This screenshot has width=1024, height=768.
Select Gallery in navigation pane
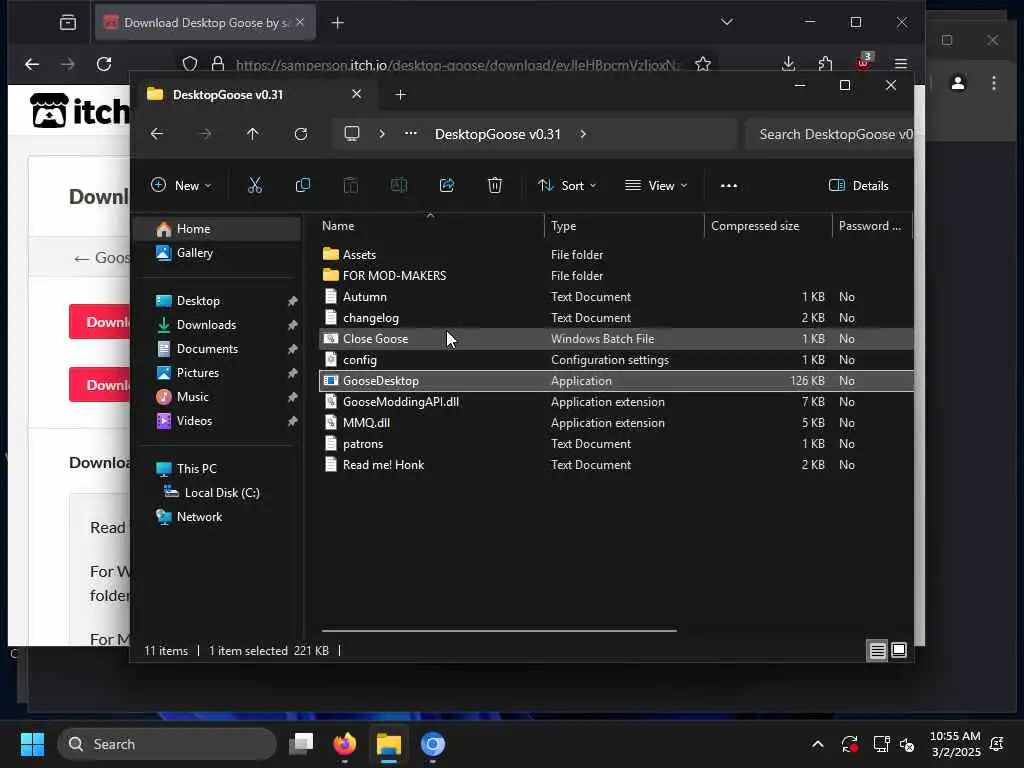point(217,253)
